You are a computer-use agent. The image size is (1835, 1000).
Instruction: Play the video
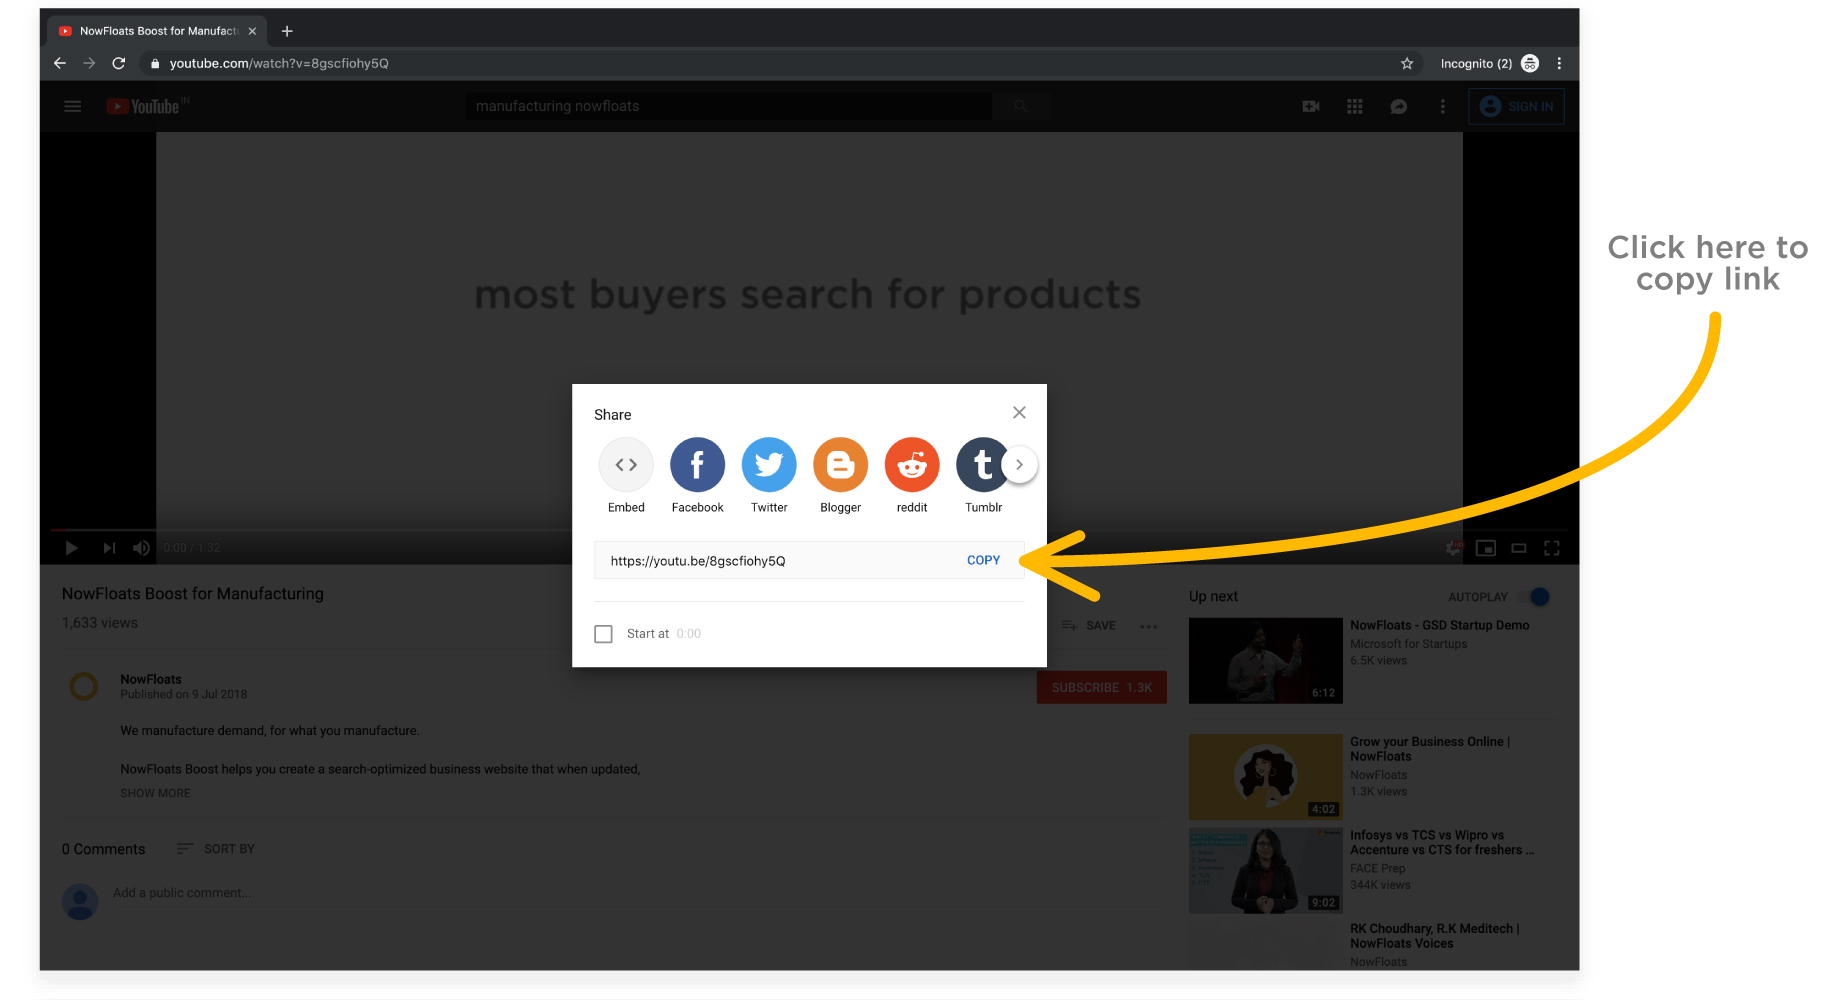coord(71,548)
